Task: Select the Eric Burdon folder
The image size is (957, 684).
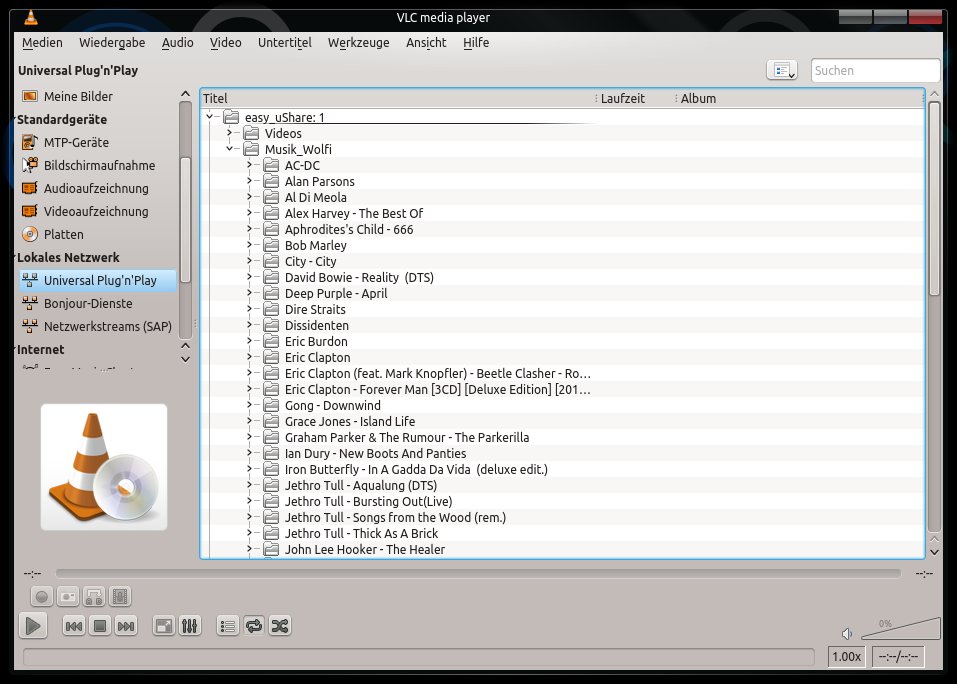Action: point(316,342)
